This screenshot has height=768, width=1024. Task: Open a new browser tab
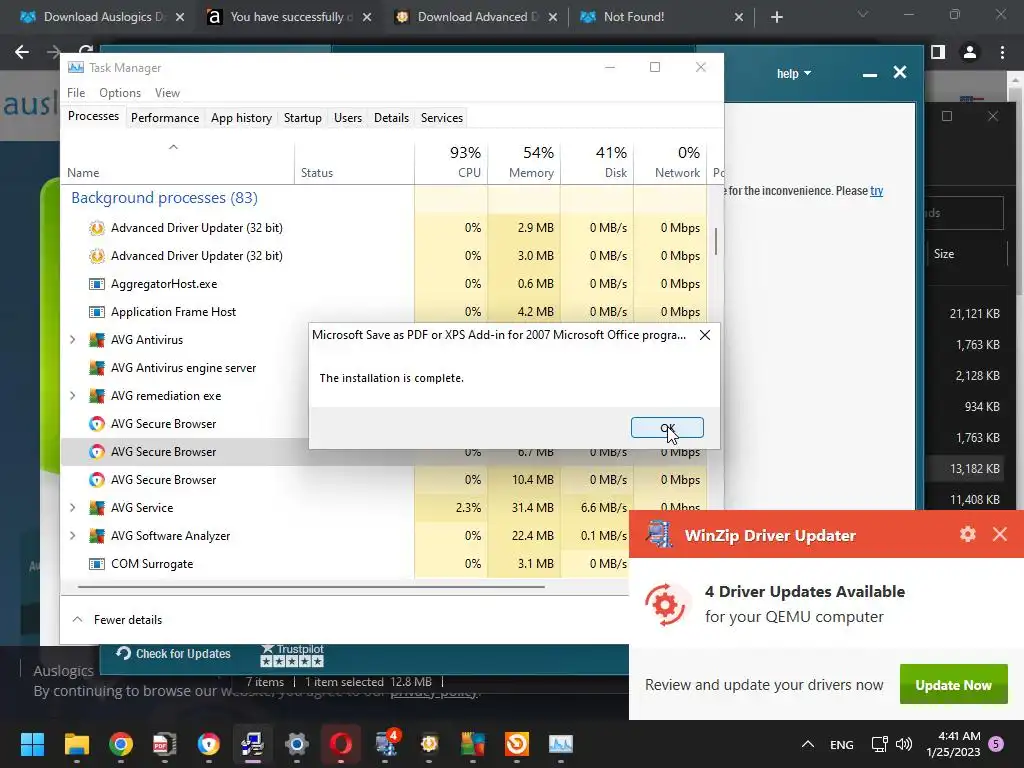(x=776, y=17)
